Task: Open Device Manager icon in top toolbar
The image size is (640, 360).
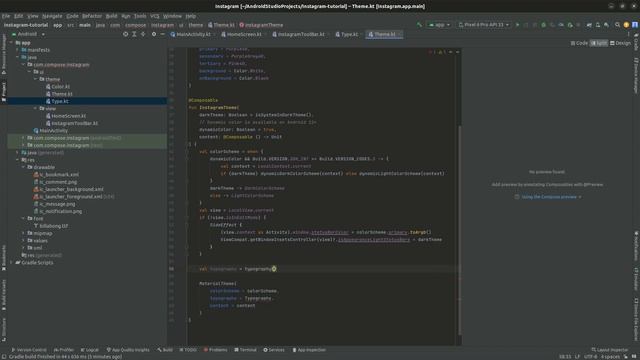Action: click(598, 25)
